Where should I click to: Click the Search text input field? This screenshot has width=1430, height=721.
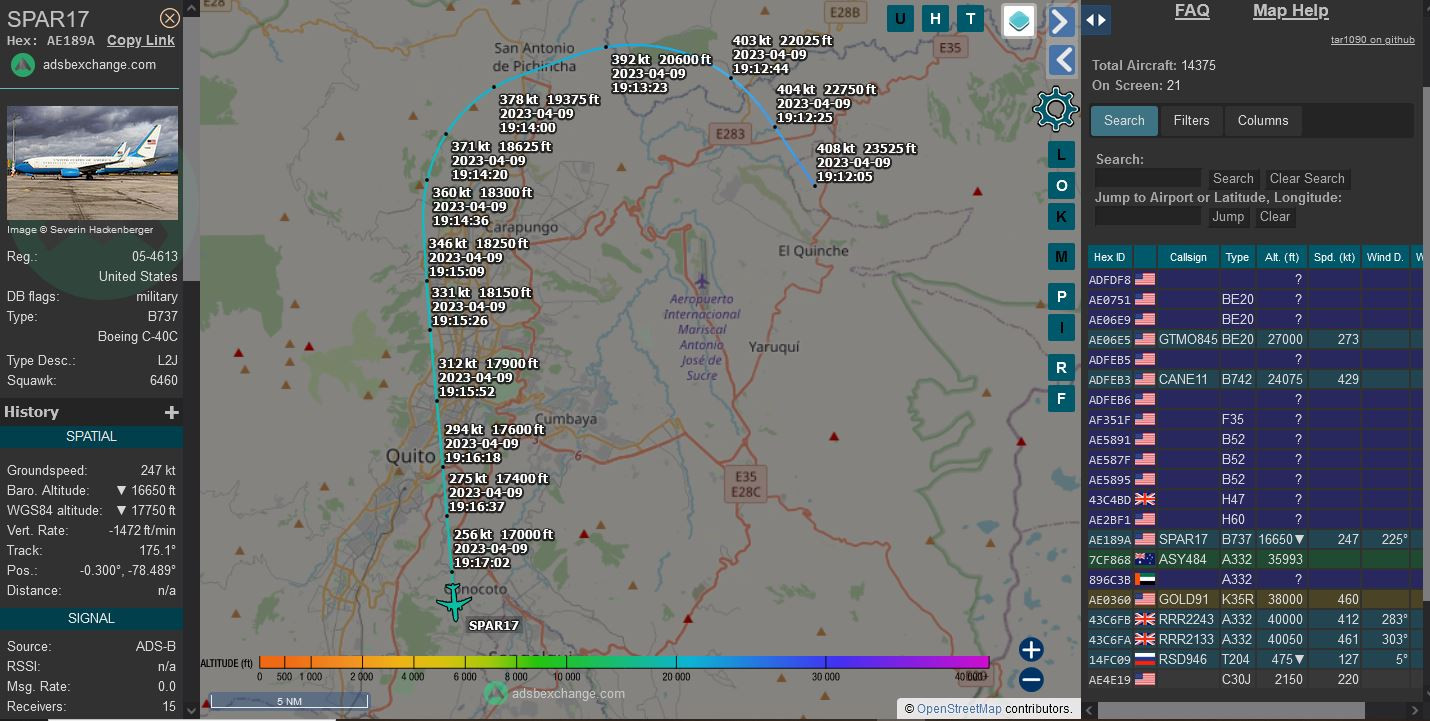[1148, 178]
